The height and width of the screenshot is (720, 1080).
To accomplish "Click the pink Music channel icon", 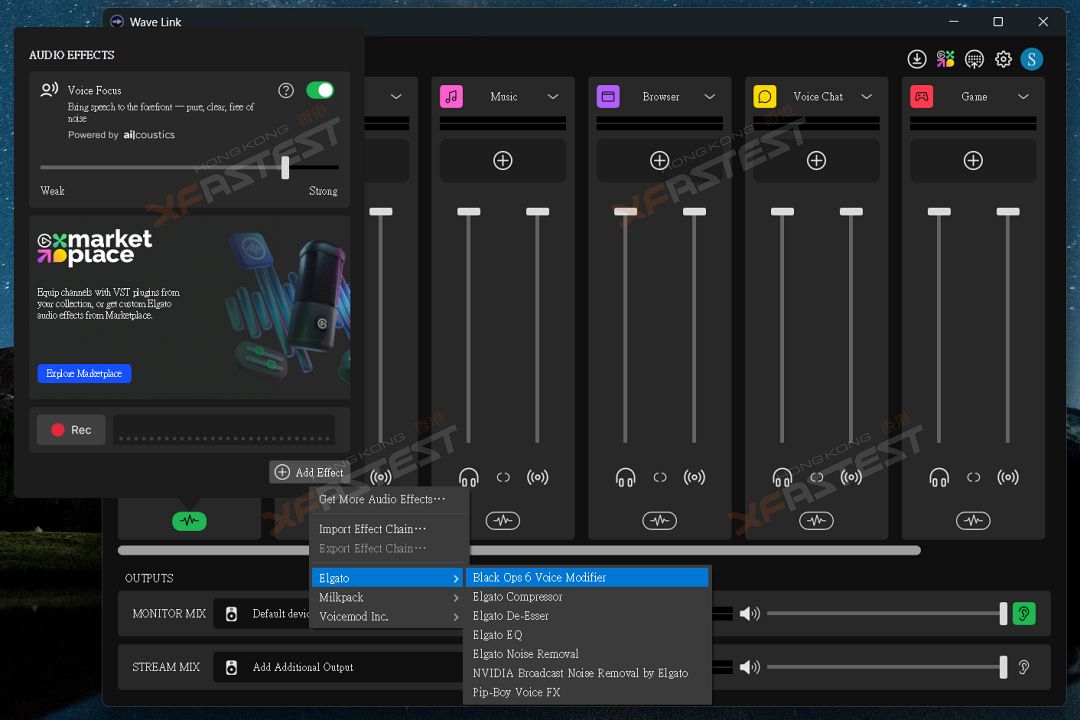I will 451,96.
